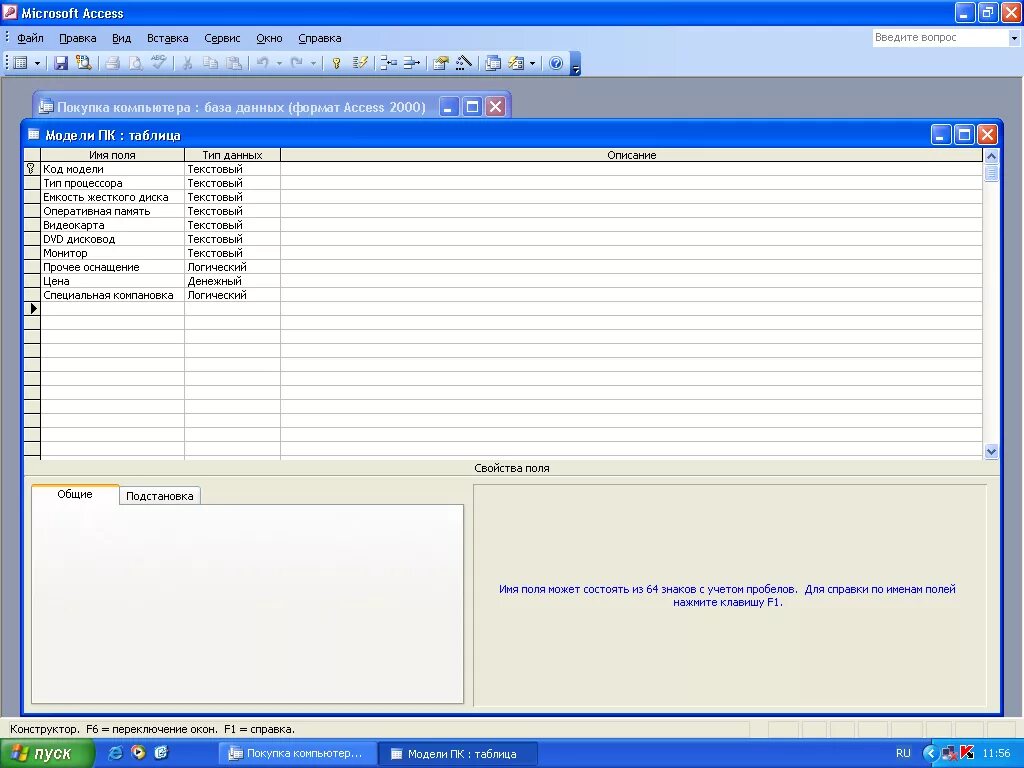This screenshot has width=1024, height=768.
Task: Click the Database Window toolbar icon
Action: click(x=493, y=63)
